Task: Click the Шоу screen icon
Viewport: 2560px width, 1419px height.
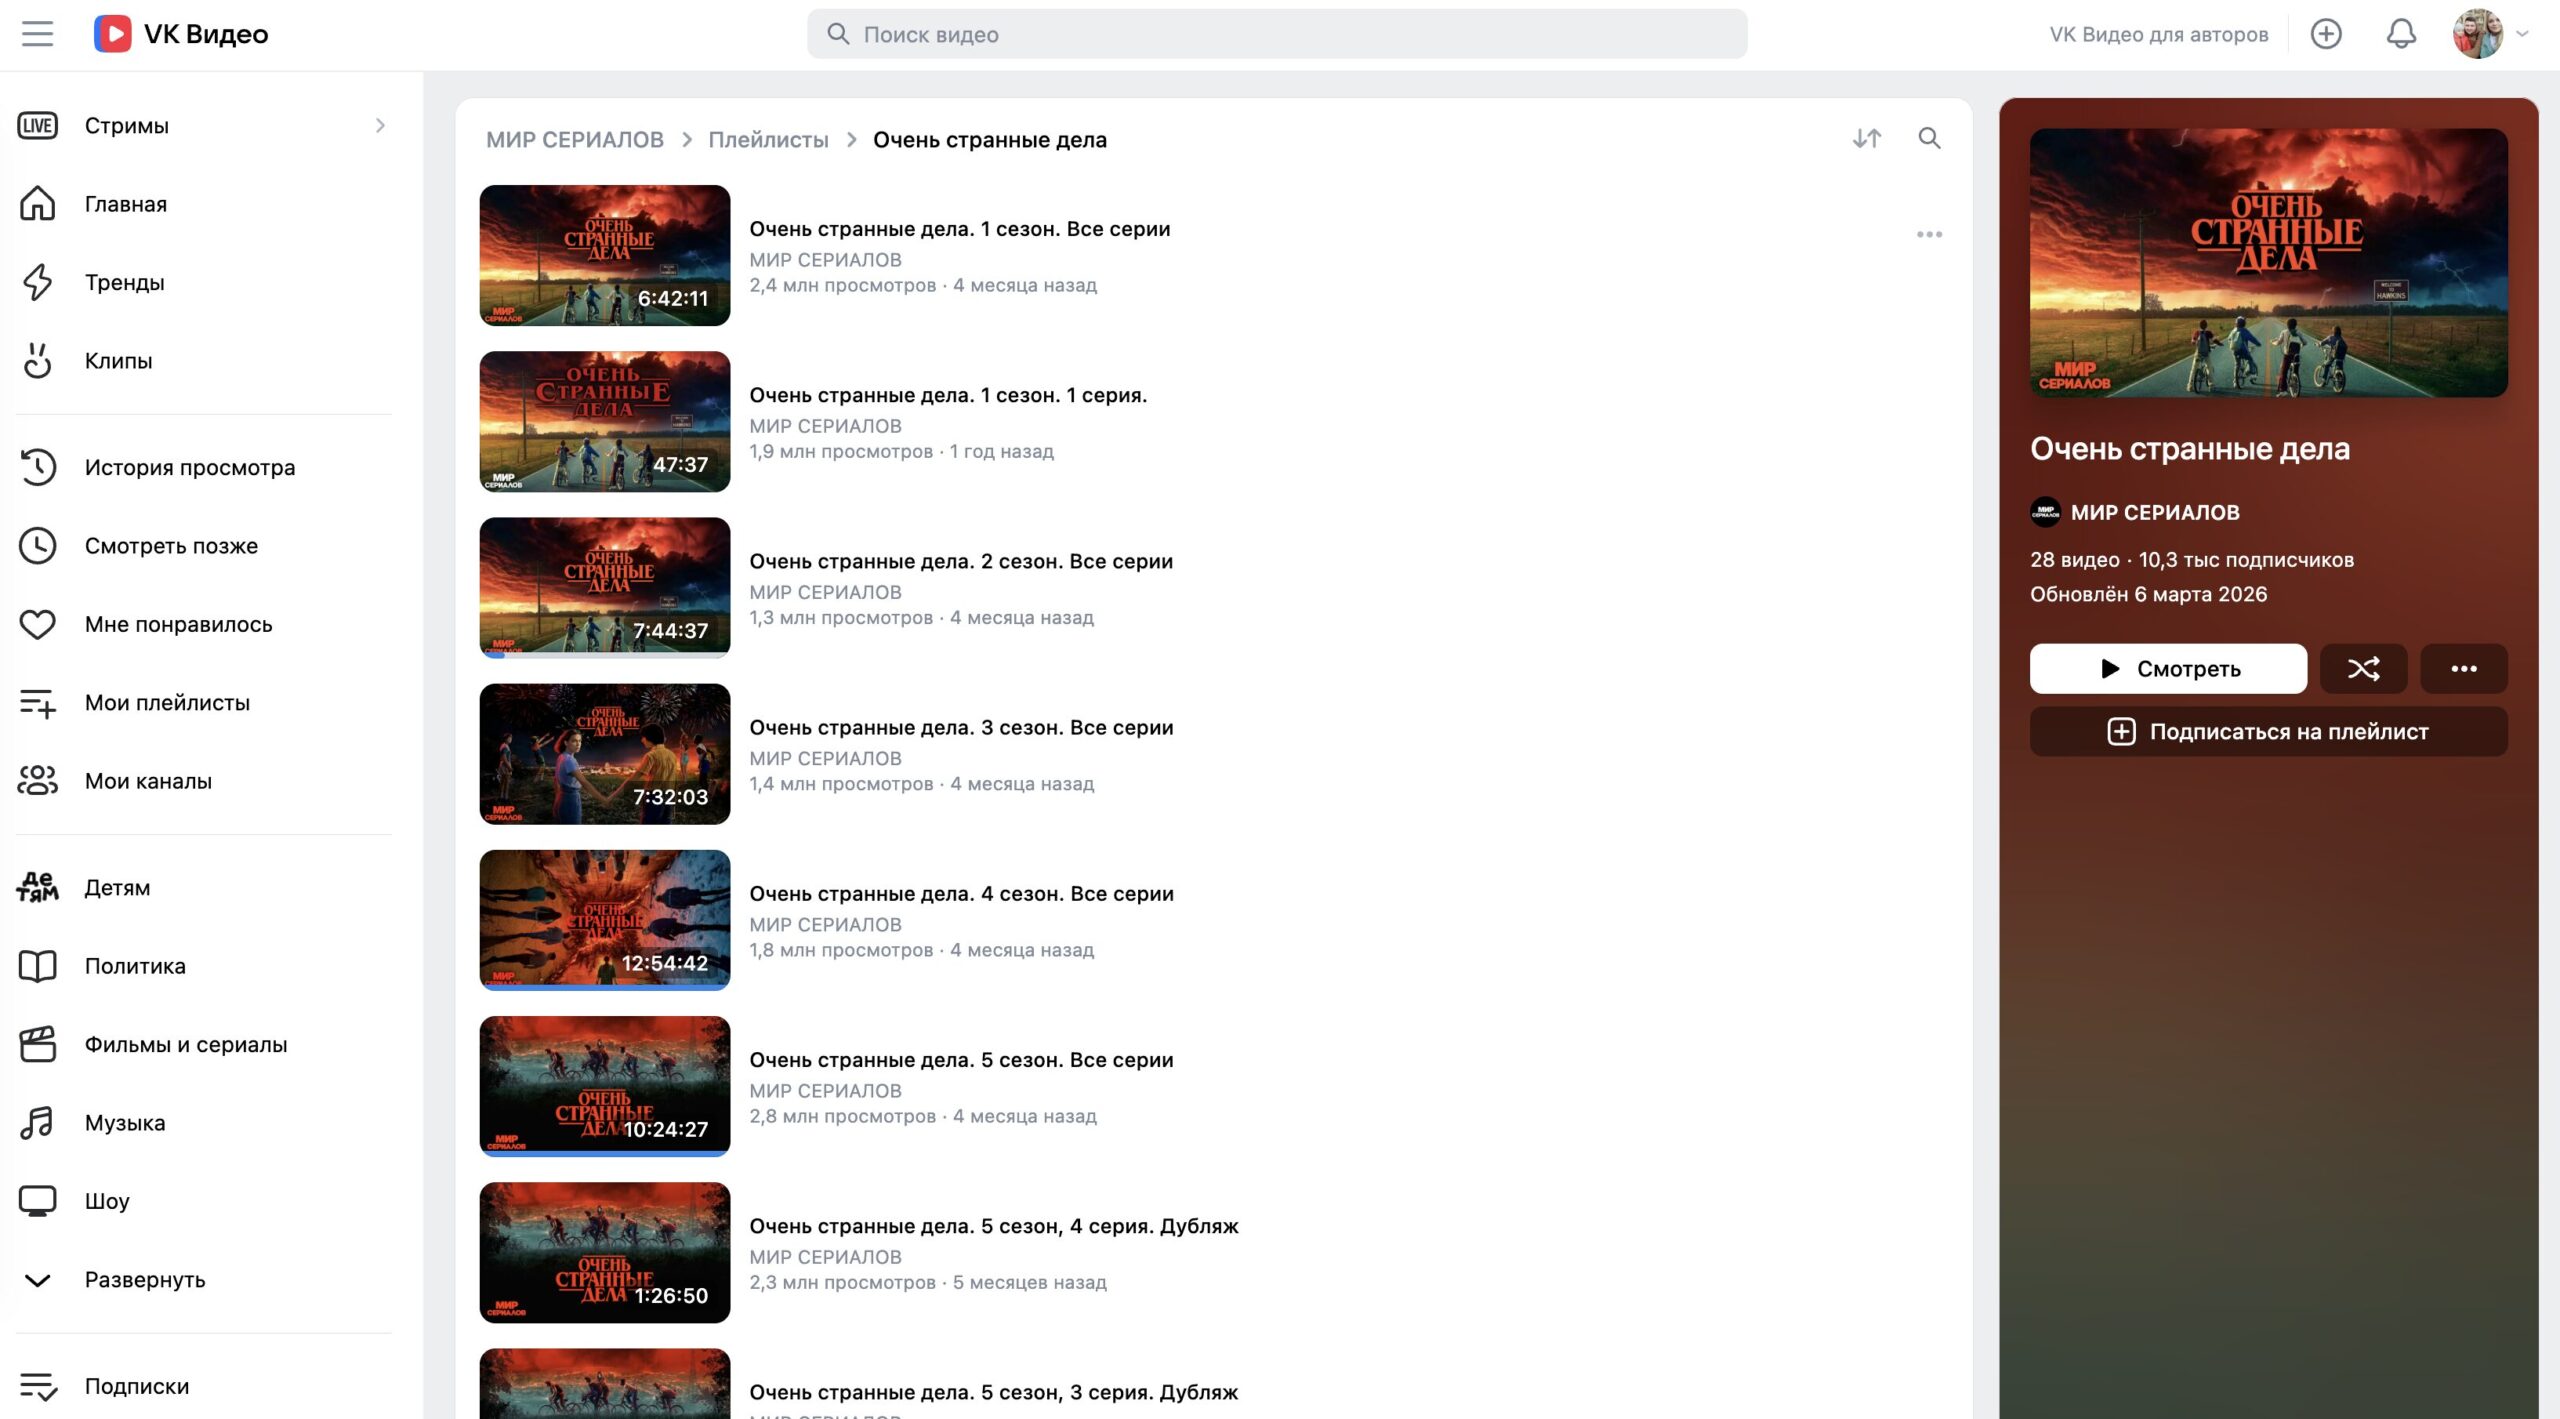Action: click(37, 1200)
